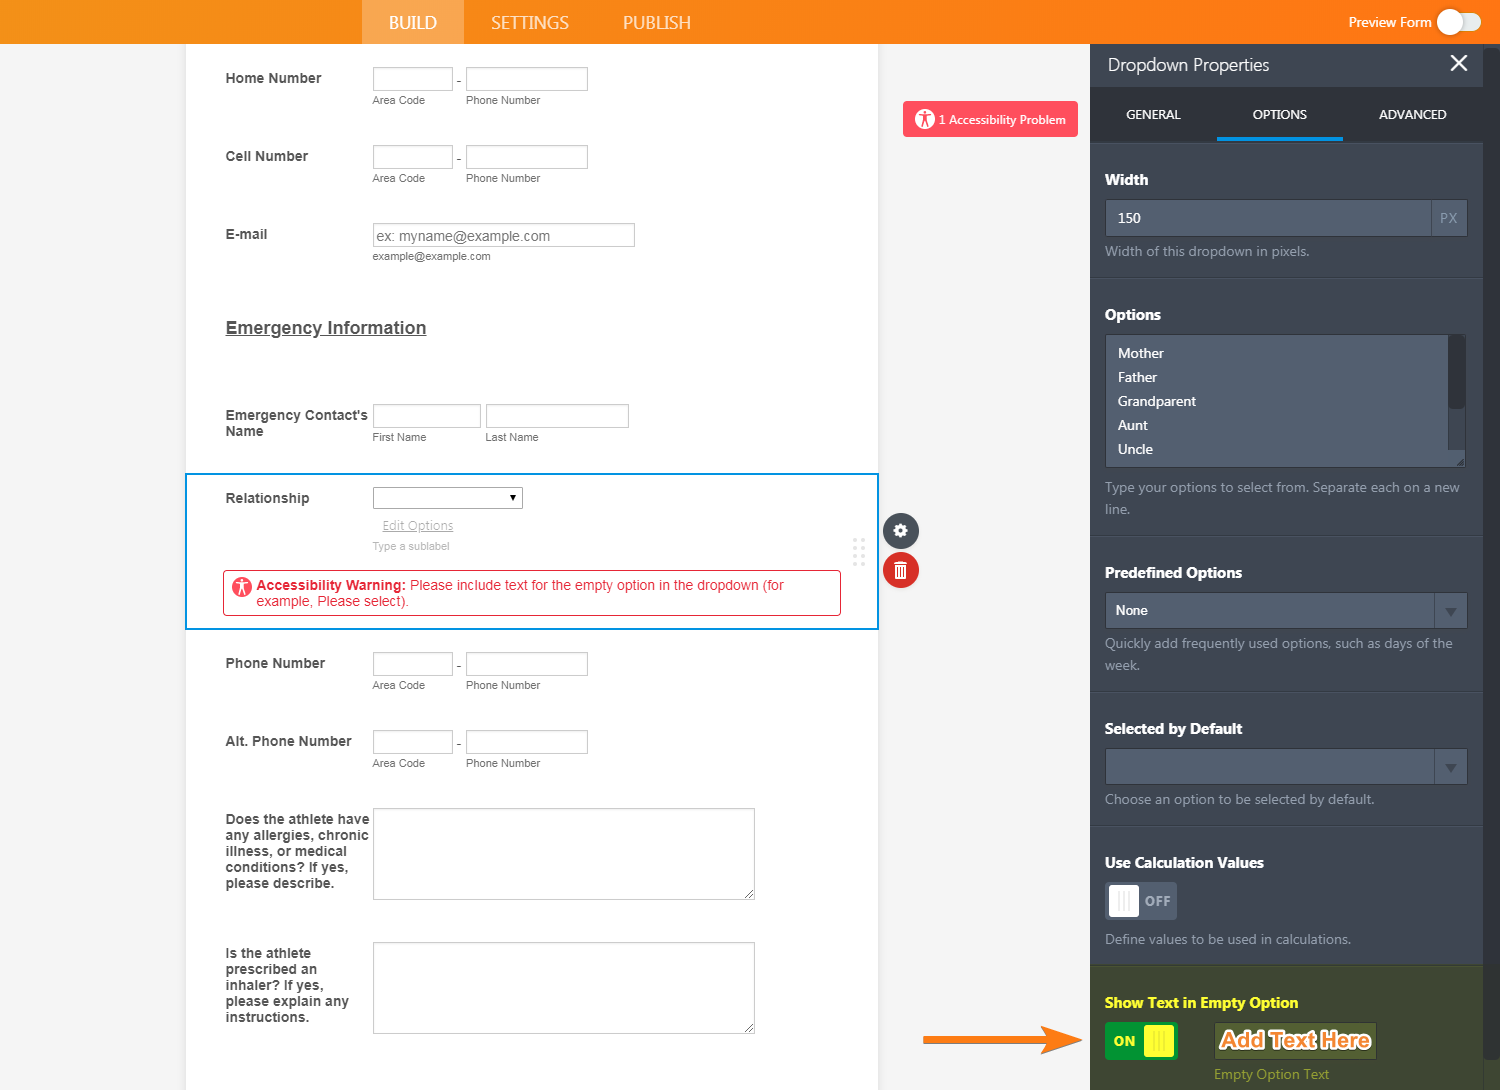
Task: Click the accessibility icon in problem badge
Action: tap(925, 119)
